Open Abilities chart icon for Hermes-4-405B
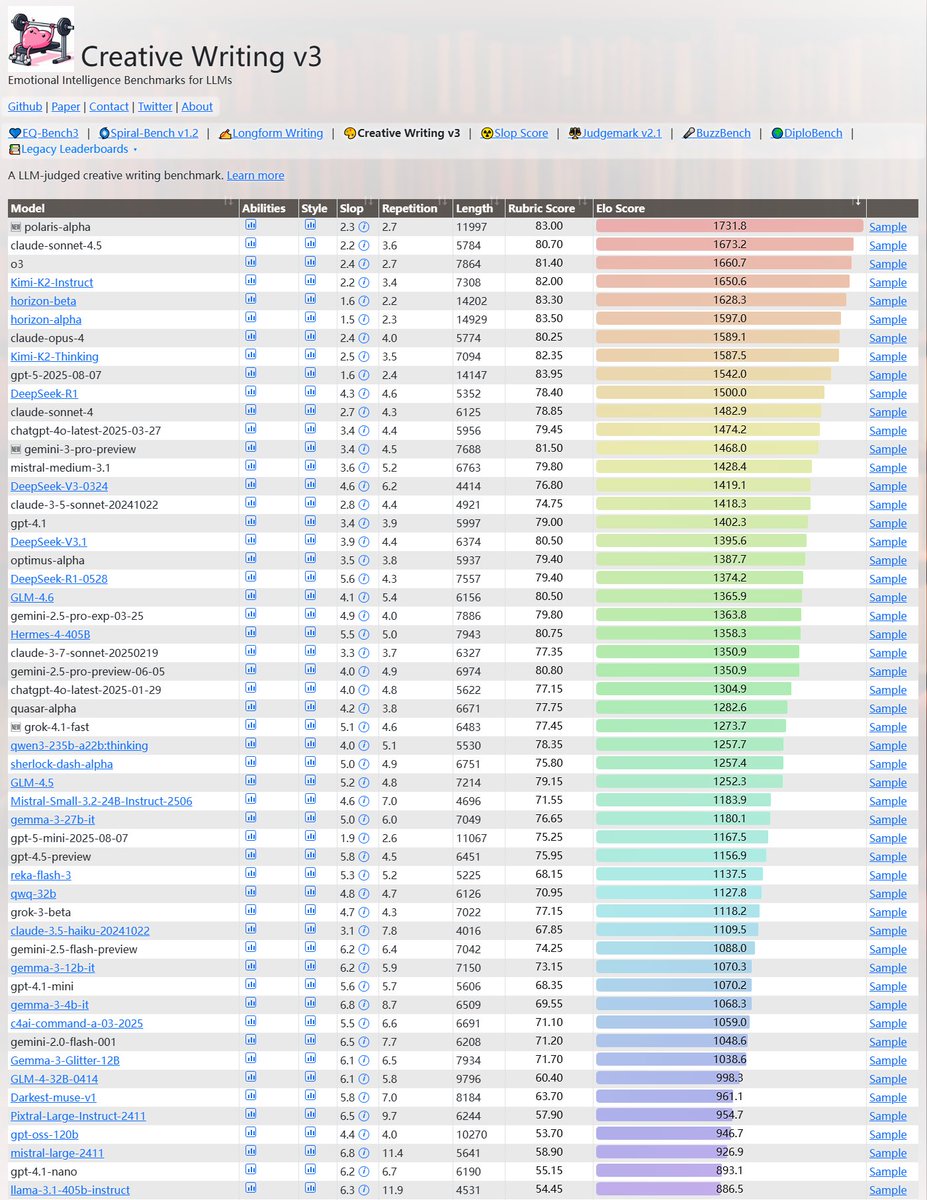 [251, 633]
